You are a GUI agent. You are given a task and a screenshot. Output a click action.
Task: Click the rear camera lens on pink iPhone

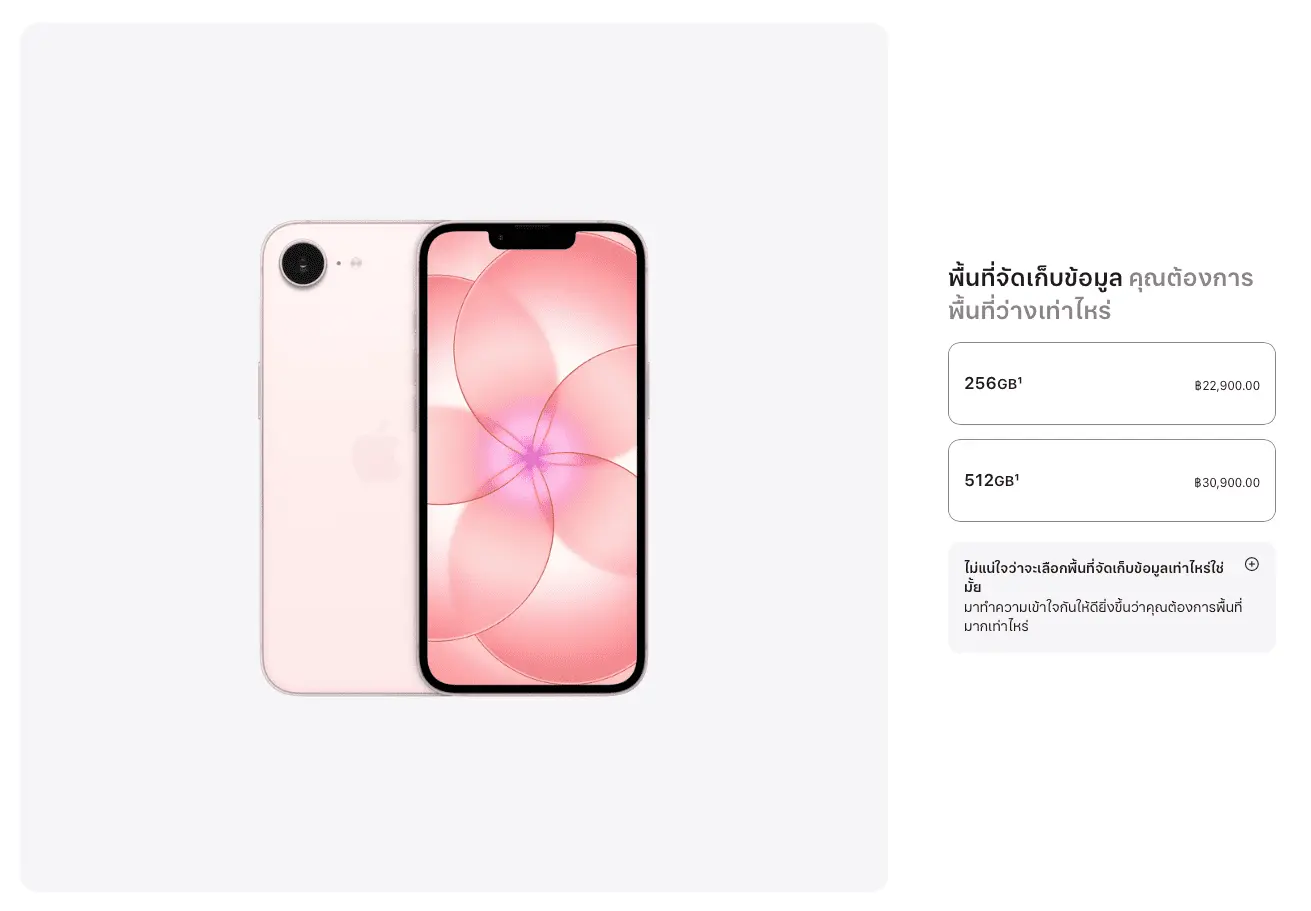[x=303, y=264]
